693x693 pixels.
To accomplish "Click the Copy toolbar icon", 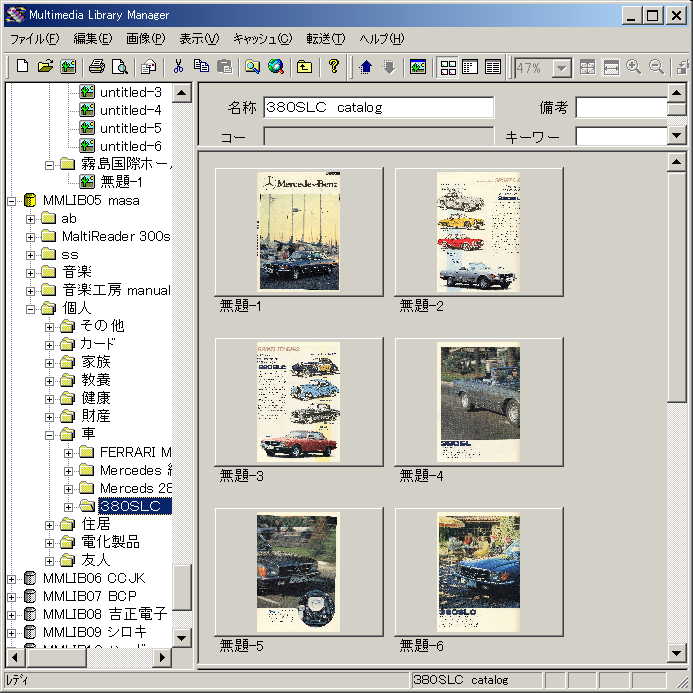I will click(202, 67).
